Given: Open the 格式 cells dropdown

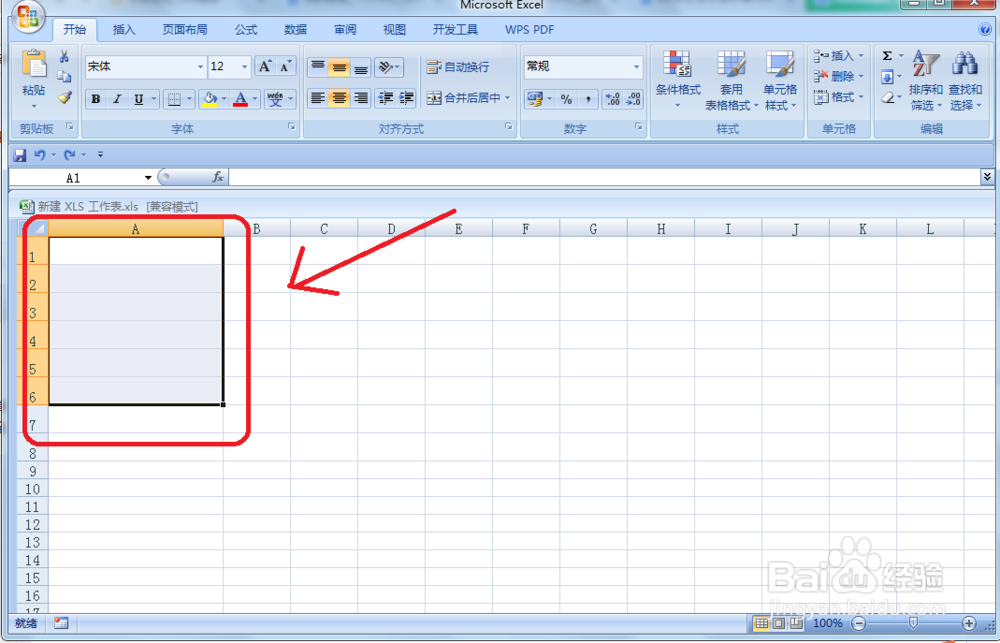Looking at the screenshot, I should click(839, 97).
